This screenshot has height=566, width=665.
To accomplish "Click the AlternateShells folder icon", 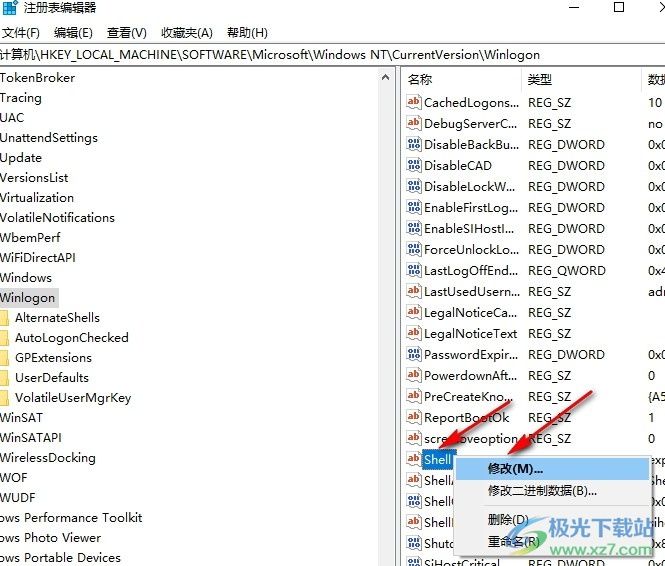I will click(x=4, y=318).
